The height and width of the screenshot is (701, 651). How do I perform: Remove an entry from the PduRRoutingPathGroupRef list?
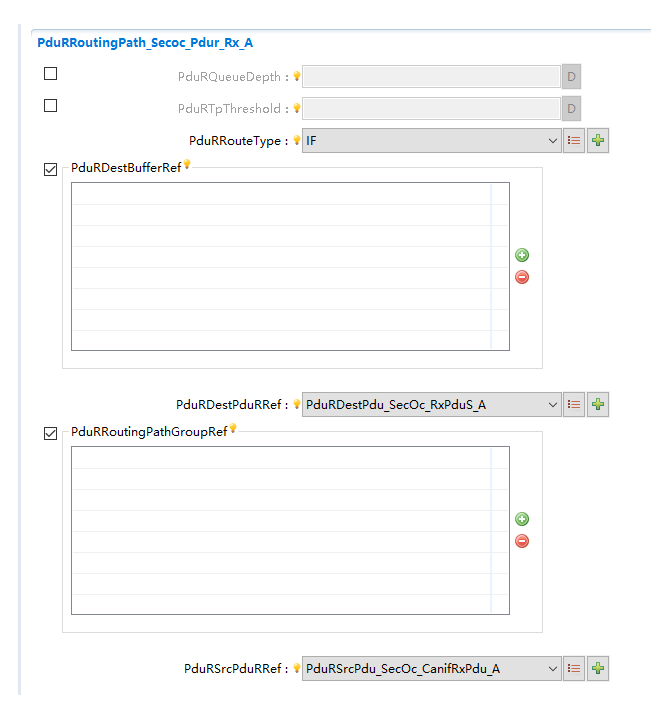(x=521, y=541)
